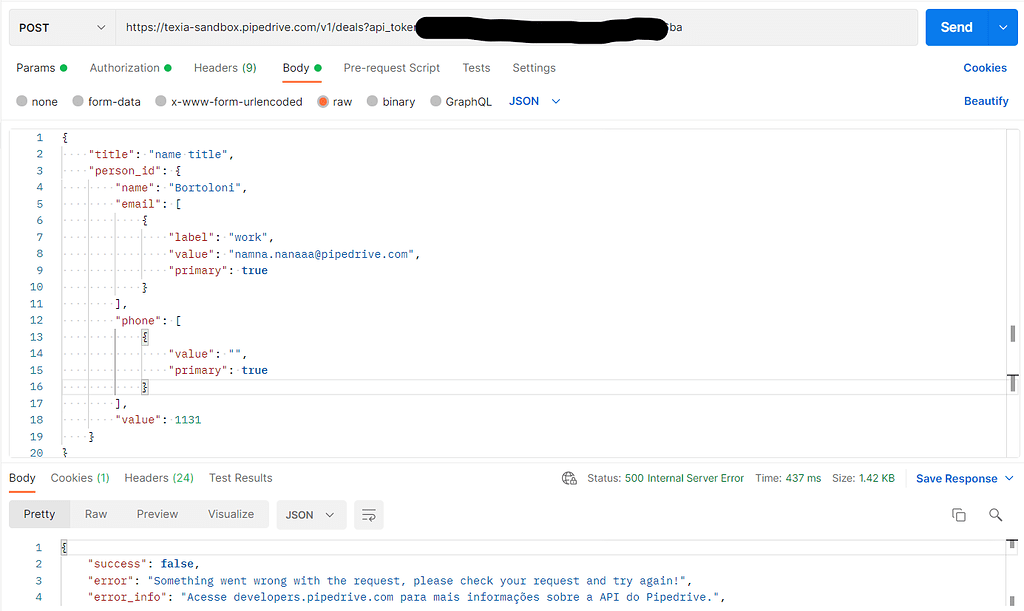Click the request URL field
The height and width of the screenshot is (611, 1024).
[517, 27]
